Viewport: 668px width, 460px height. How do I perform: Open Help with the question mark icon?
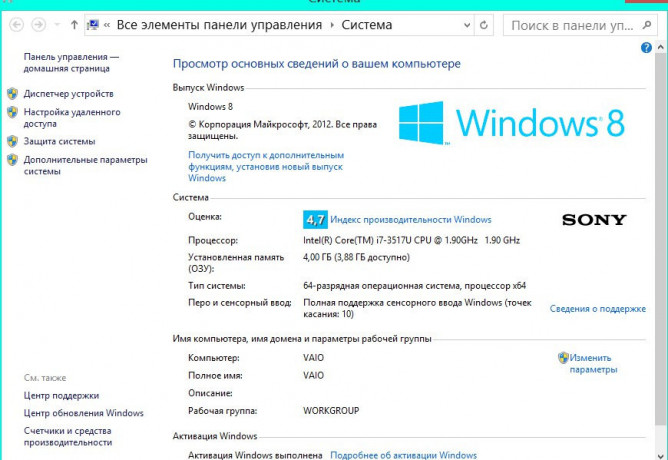tap(646, 47)
